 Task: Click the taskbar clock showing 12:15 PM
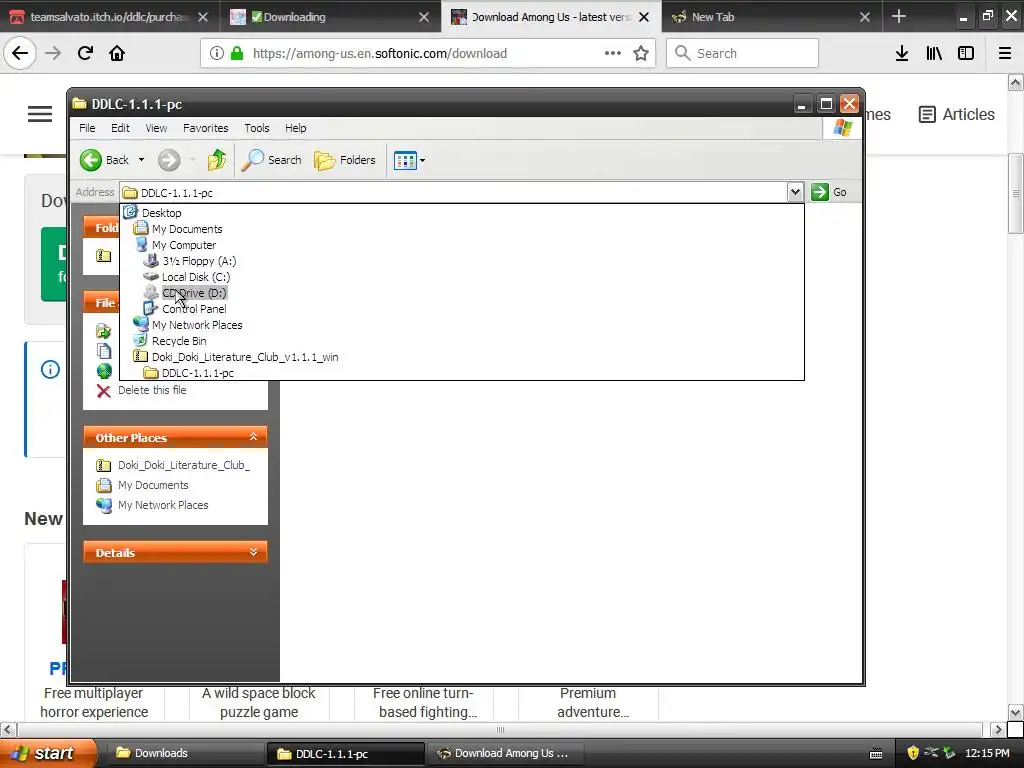[x=987, y=753]
